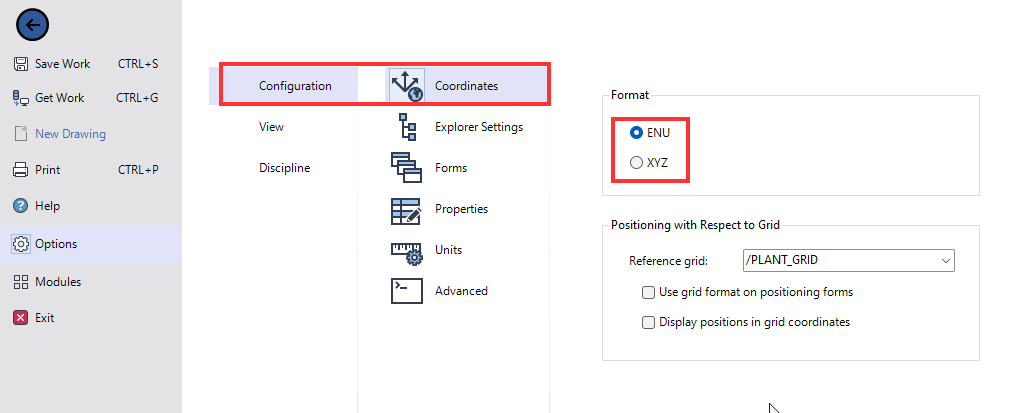Click the Save Work floppy disk icon
This screenshot has width=1010, height=413.
point(21,64)
